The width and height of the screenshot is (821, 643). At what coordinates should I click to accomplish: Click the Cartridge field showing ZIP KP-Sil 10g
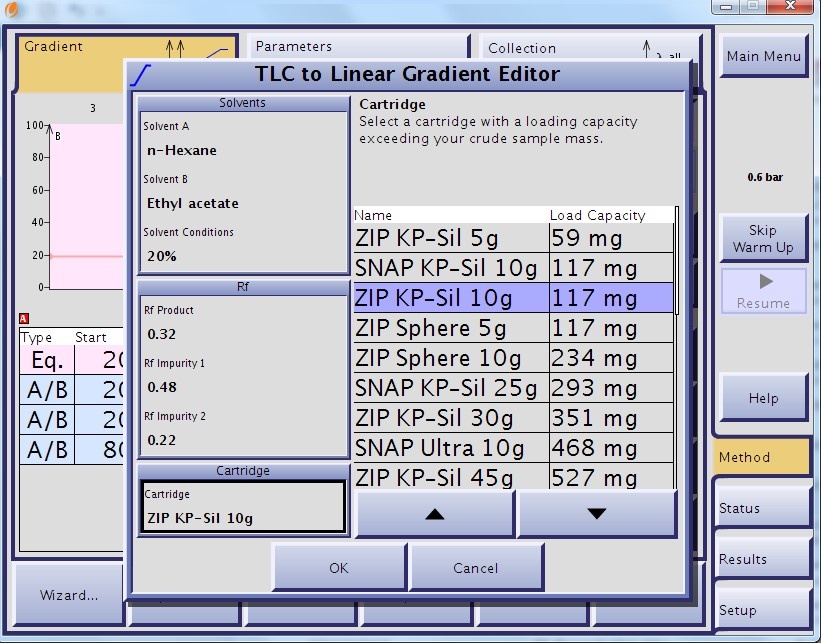243,506
